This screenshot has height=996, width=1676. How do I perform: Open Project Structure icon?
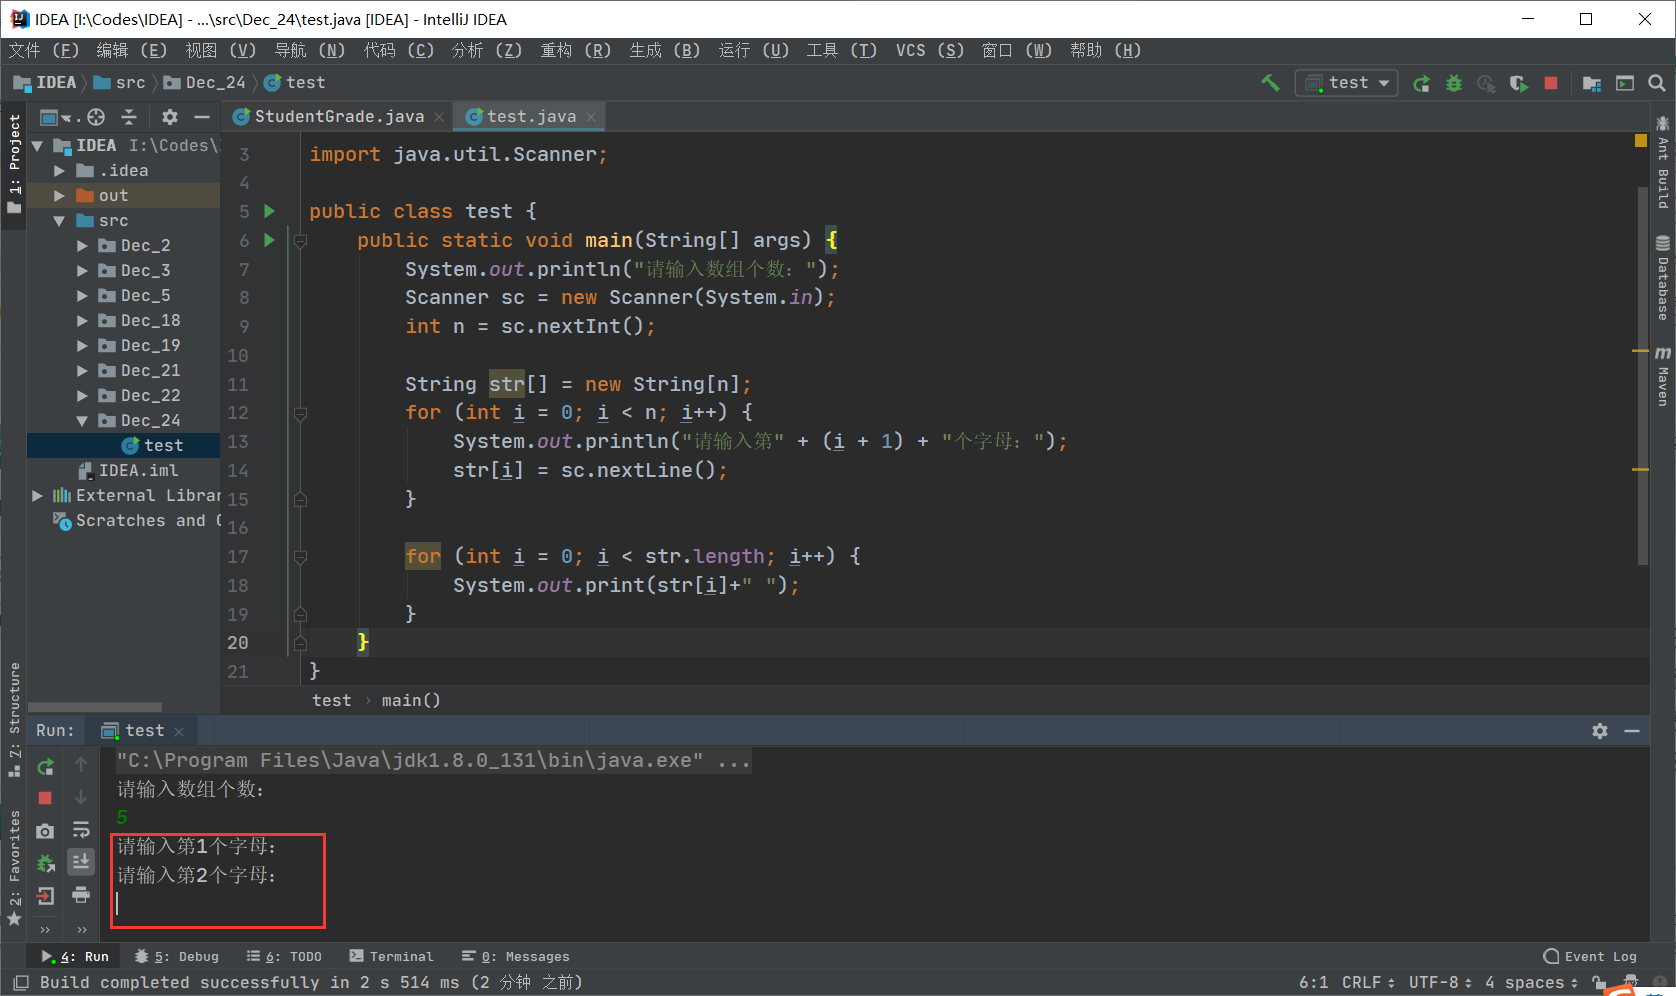1592,83
